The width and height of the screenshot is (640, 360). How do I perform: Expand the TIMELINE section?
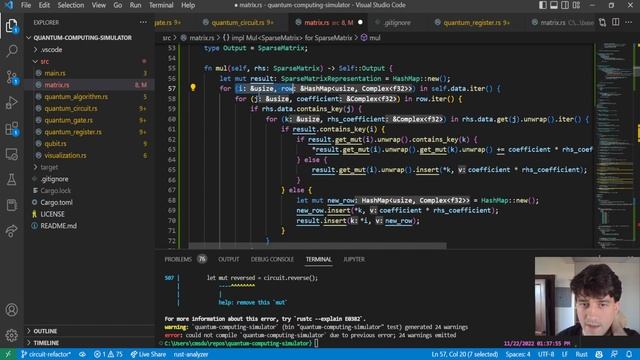point(46,343)
